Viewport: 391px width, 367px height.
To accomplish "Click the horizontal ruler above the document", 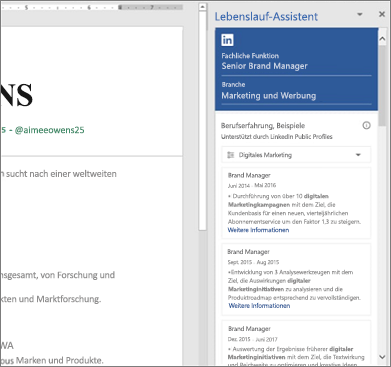I will point(92,7).
